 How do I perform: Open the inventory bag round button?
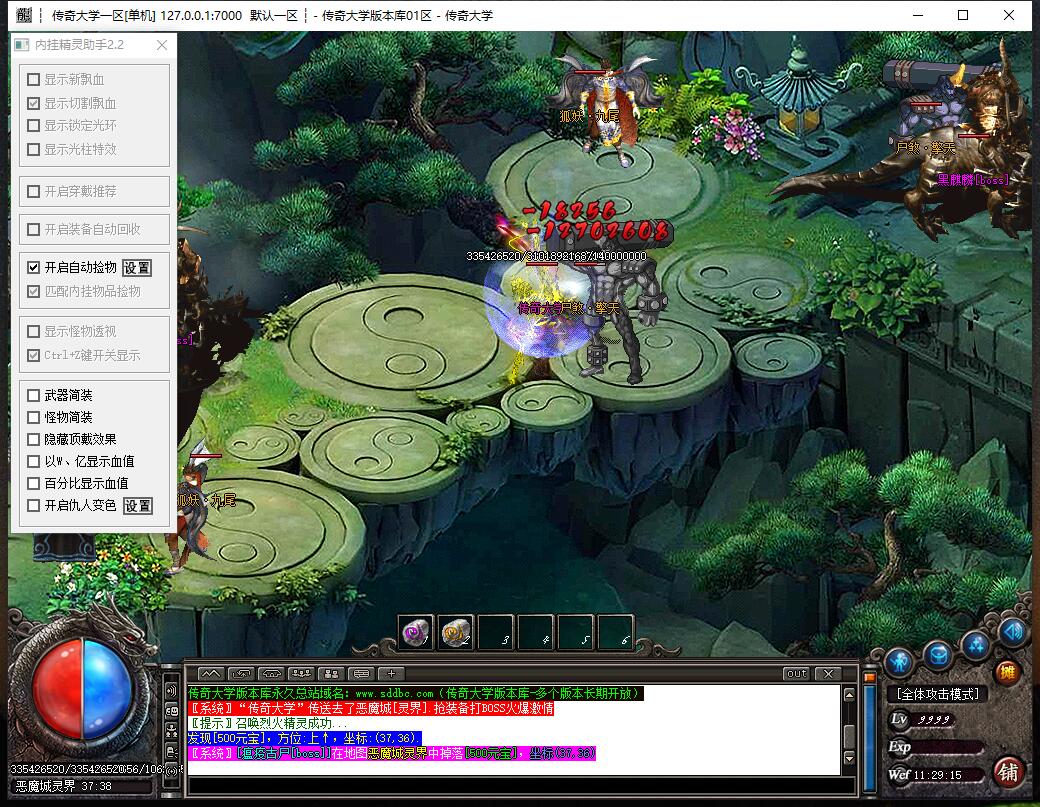click(938, 654)
